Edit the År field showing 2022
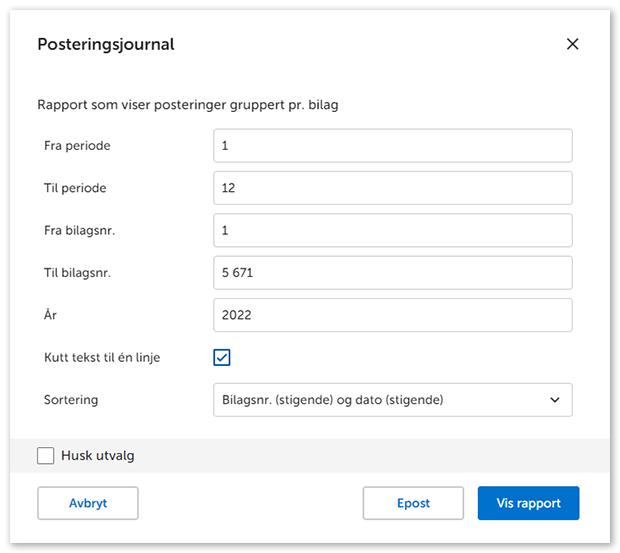 coord(392,315)
